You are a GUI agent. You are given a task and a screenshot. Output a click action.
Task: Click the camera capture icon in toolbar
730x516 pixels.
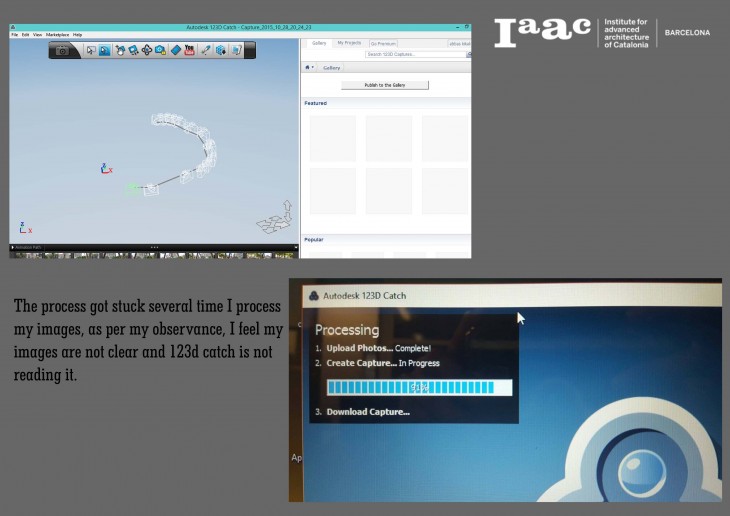(x=63, y=50)
